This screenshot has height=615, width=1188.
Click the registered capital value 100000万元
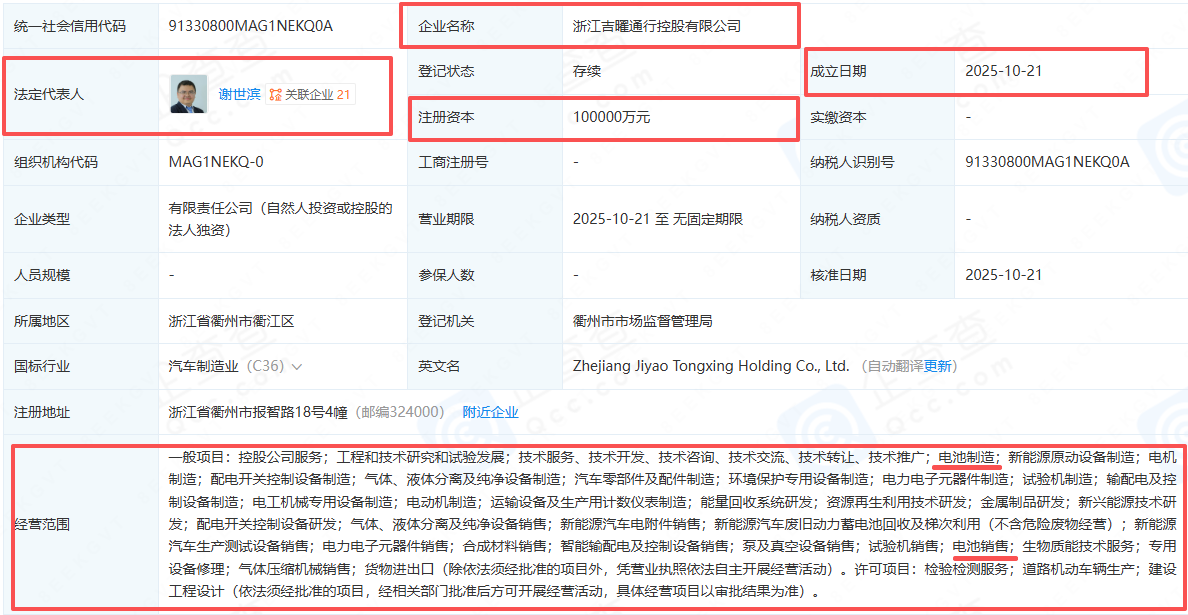pyautogui.click(x=611, y=117)
